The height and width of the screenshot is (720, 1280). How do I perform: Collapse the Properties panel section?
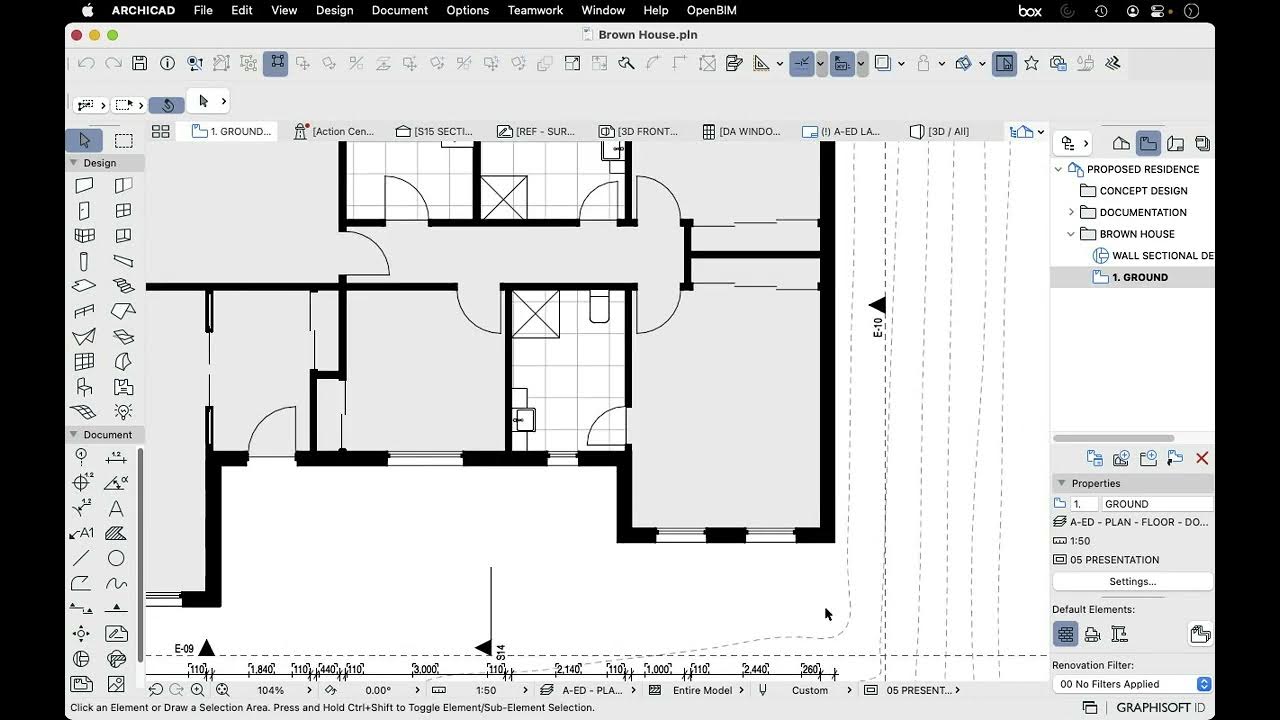click(x=1061, y=483)
